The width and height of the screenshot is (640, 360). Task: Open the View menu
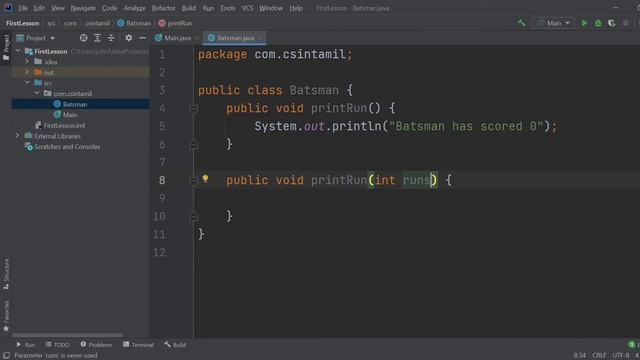(x=58, y=8)
